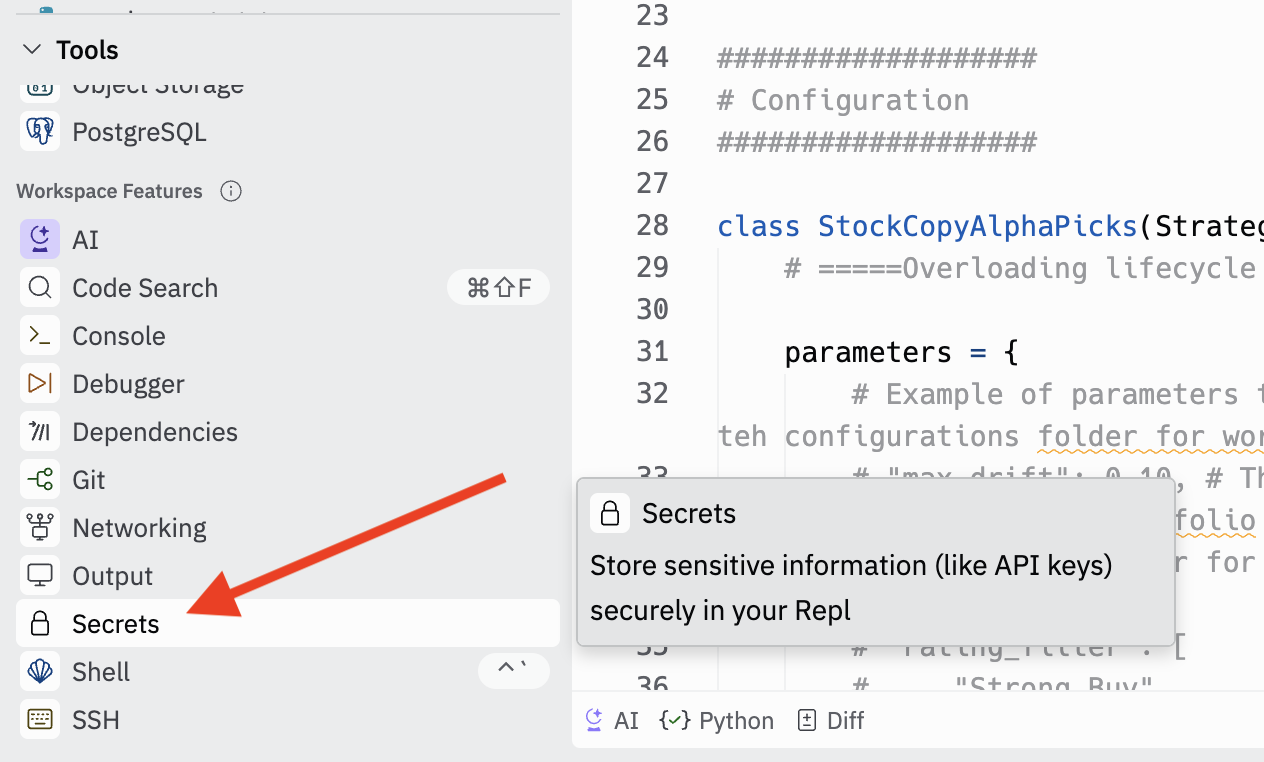Open the Git version control tool

point(88,480)
